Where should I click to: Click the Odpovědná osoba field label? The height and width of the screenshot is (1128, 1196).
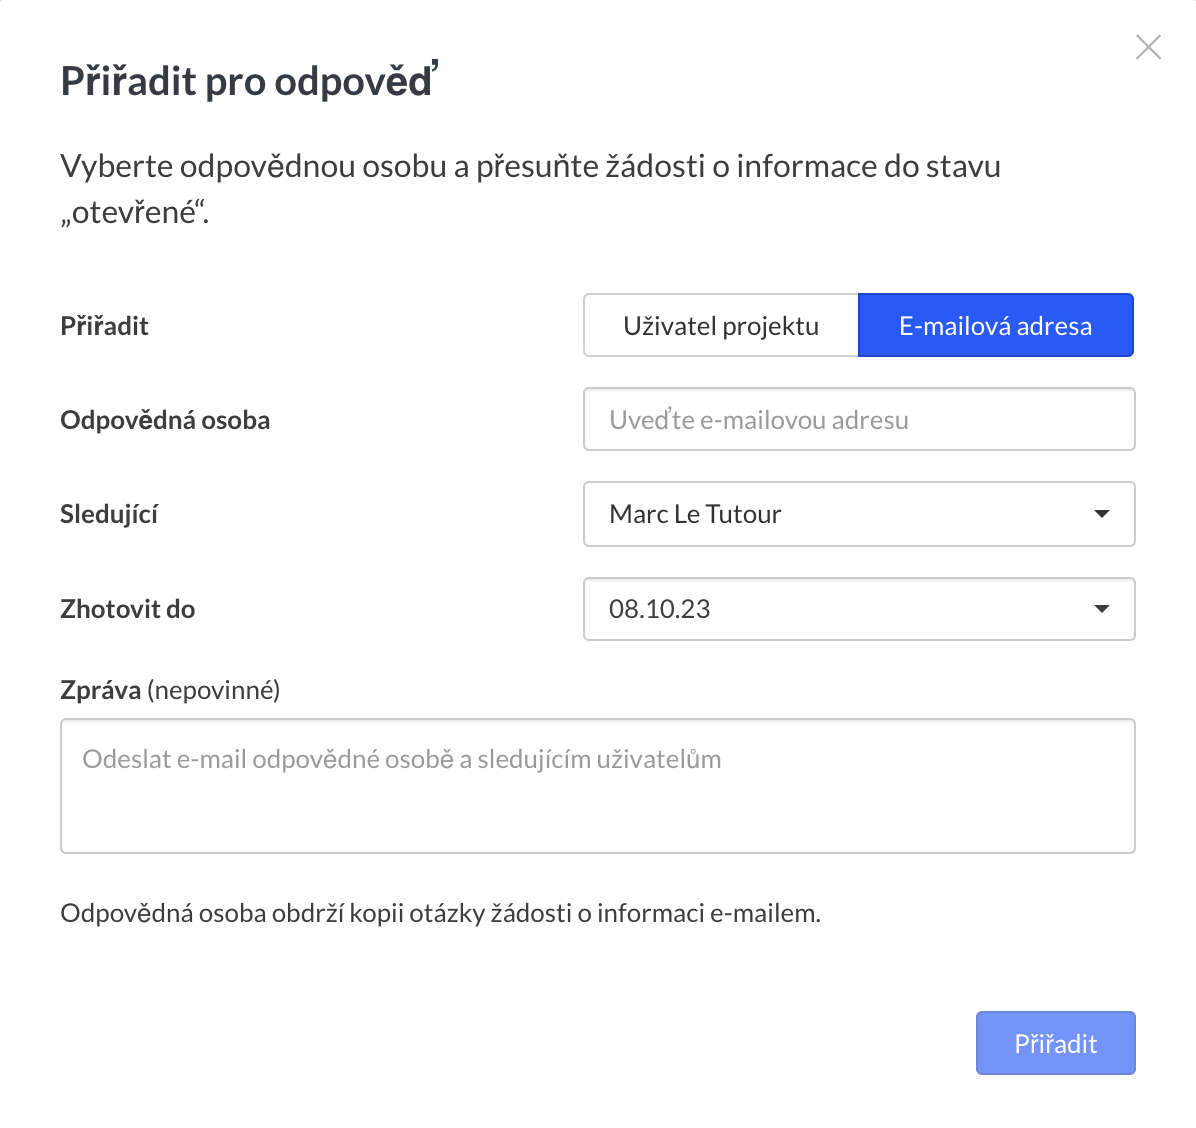(165, 420)
